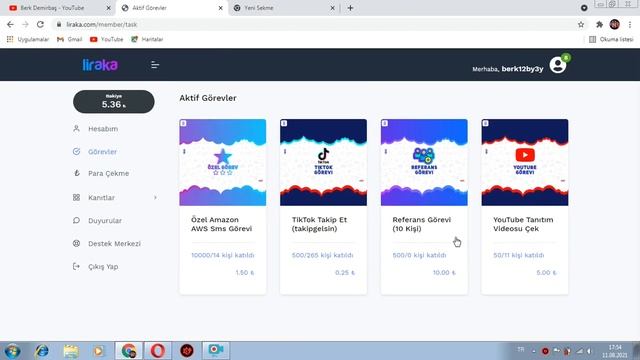Click browser forward arrow button

[25, 24]
